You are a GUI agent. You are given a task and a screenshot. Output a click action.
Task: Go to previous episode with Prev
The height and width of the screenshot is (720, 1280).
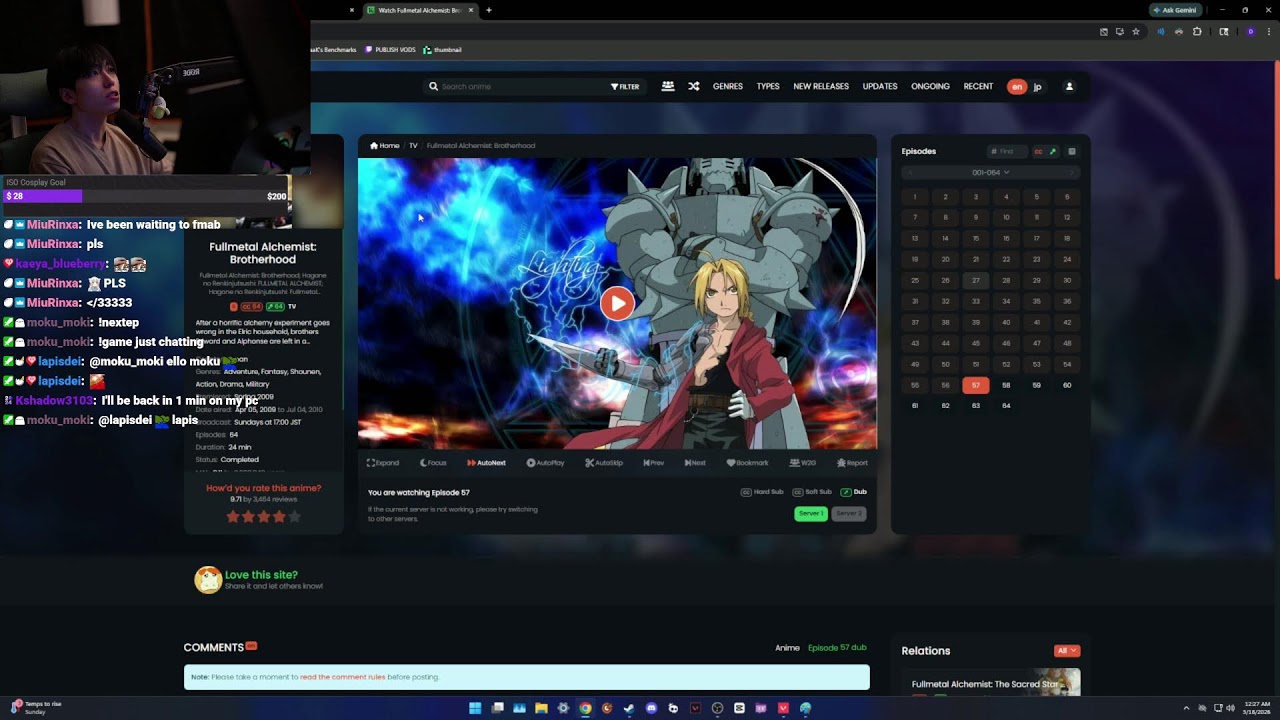pos(654,463)
